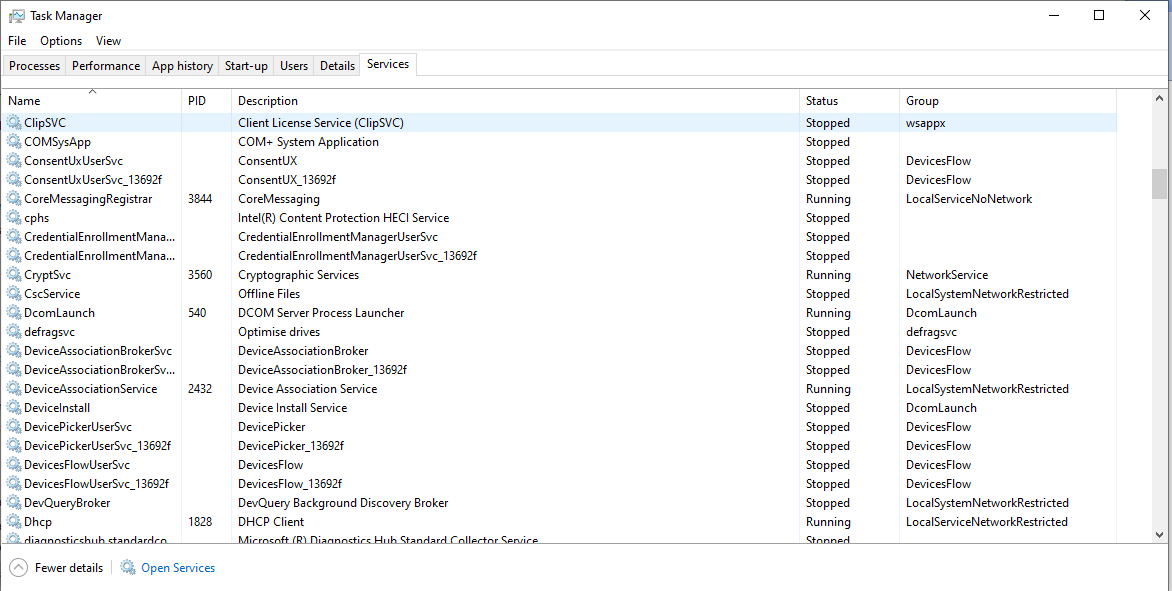Open the View menu
This screenshot has width=1172, height=591.
click(108, 41)
